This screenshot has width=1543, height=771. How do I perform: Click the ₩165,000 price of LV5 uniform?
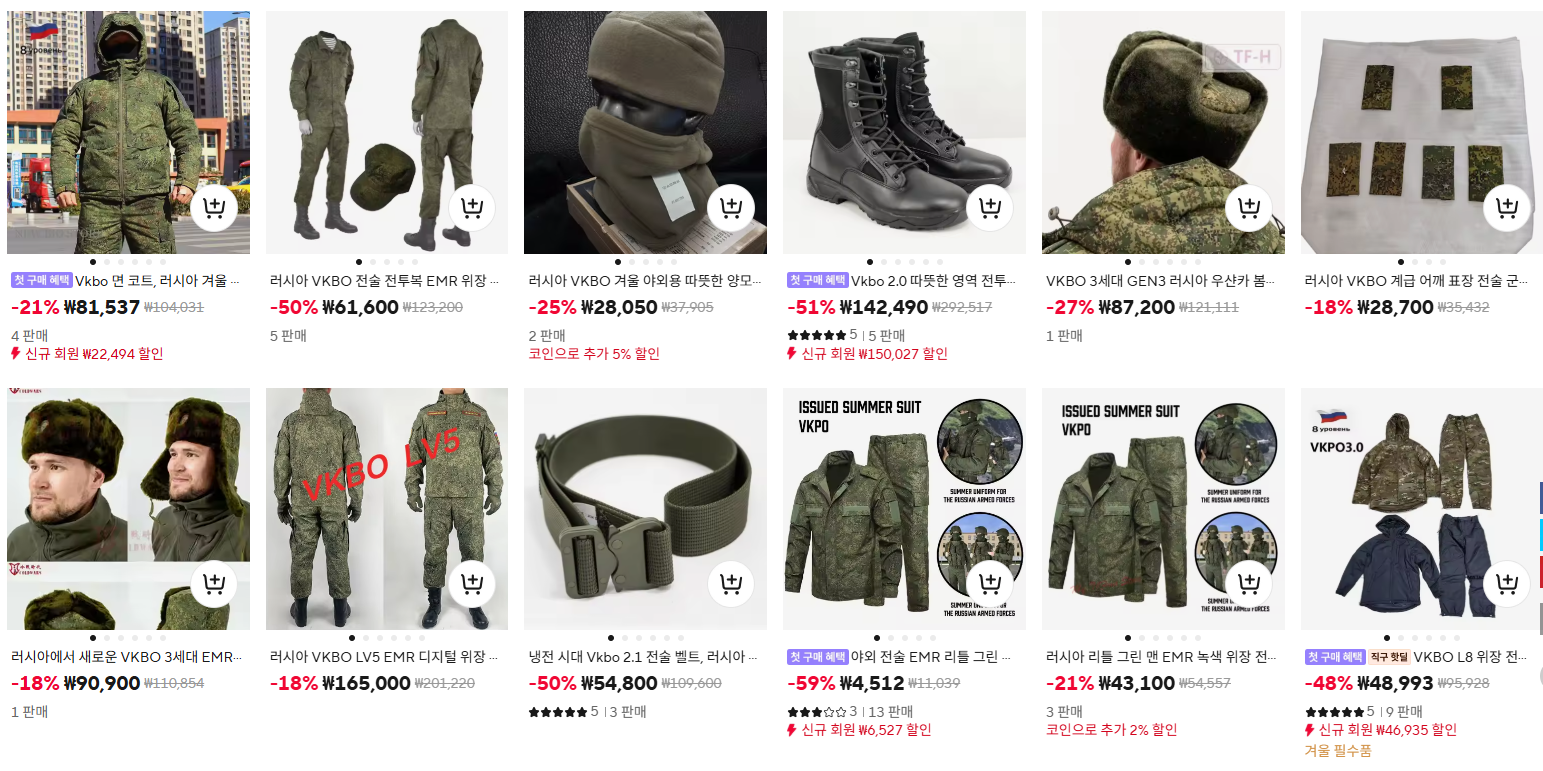pyautogui.click(x=365, y=684)
